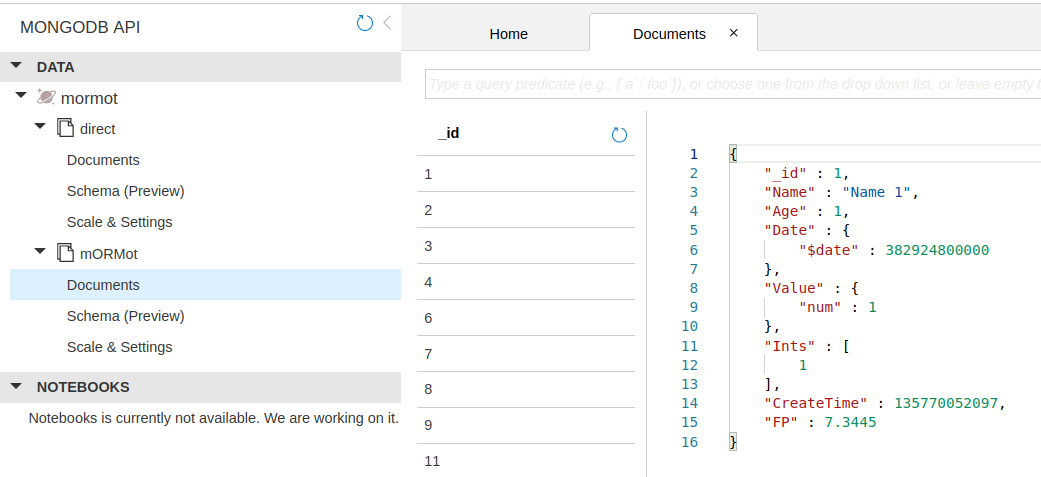Click the direct collection icon
The image size is (1041, 477).
(x=65, y=128)
